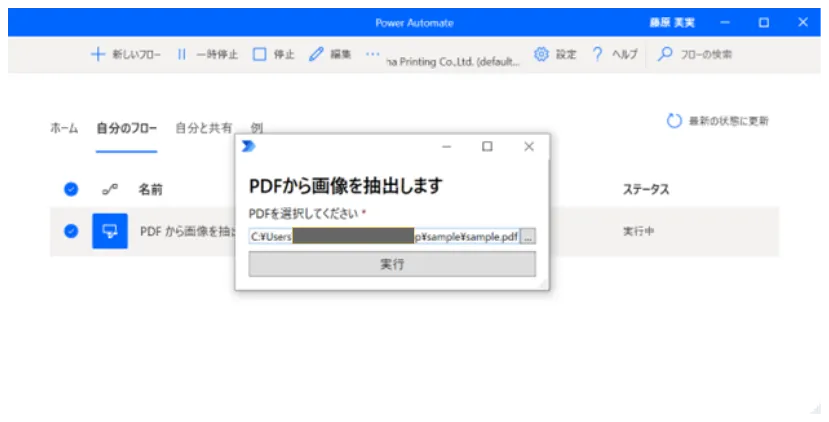Open the flow editor with 編集 pencil
Screen dimensions: 829x422
[x=330, y=54]
